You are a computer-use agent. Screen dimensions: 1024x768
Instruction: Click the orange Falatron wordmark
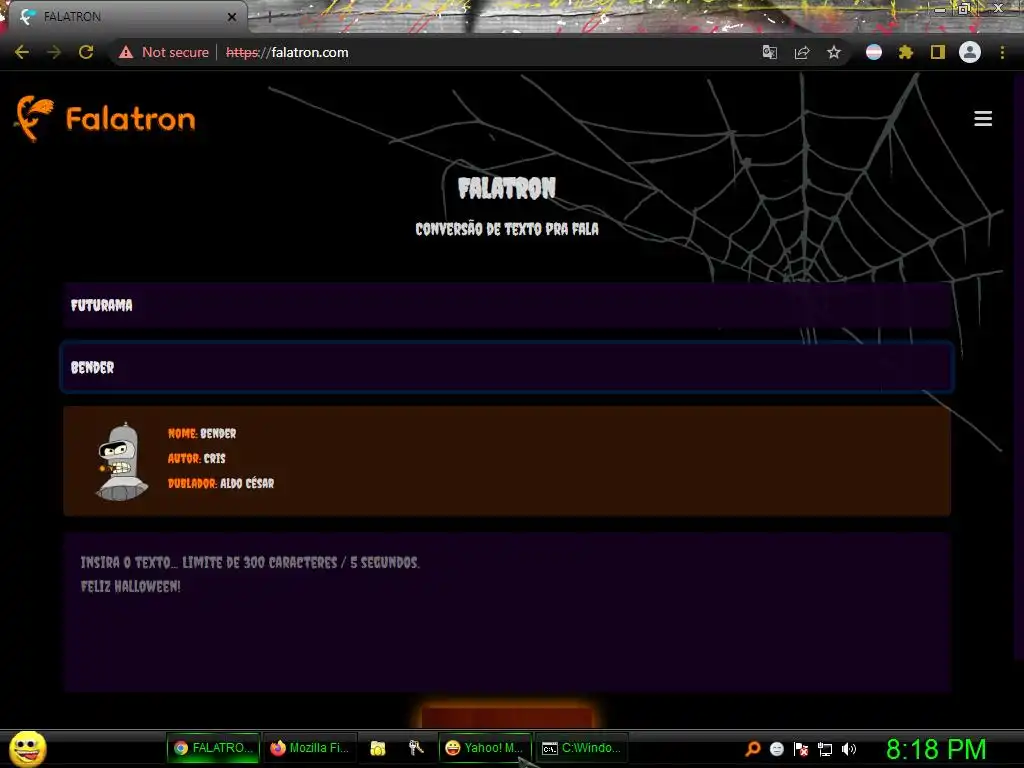[x=131, y=119]
